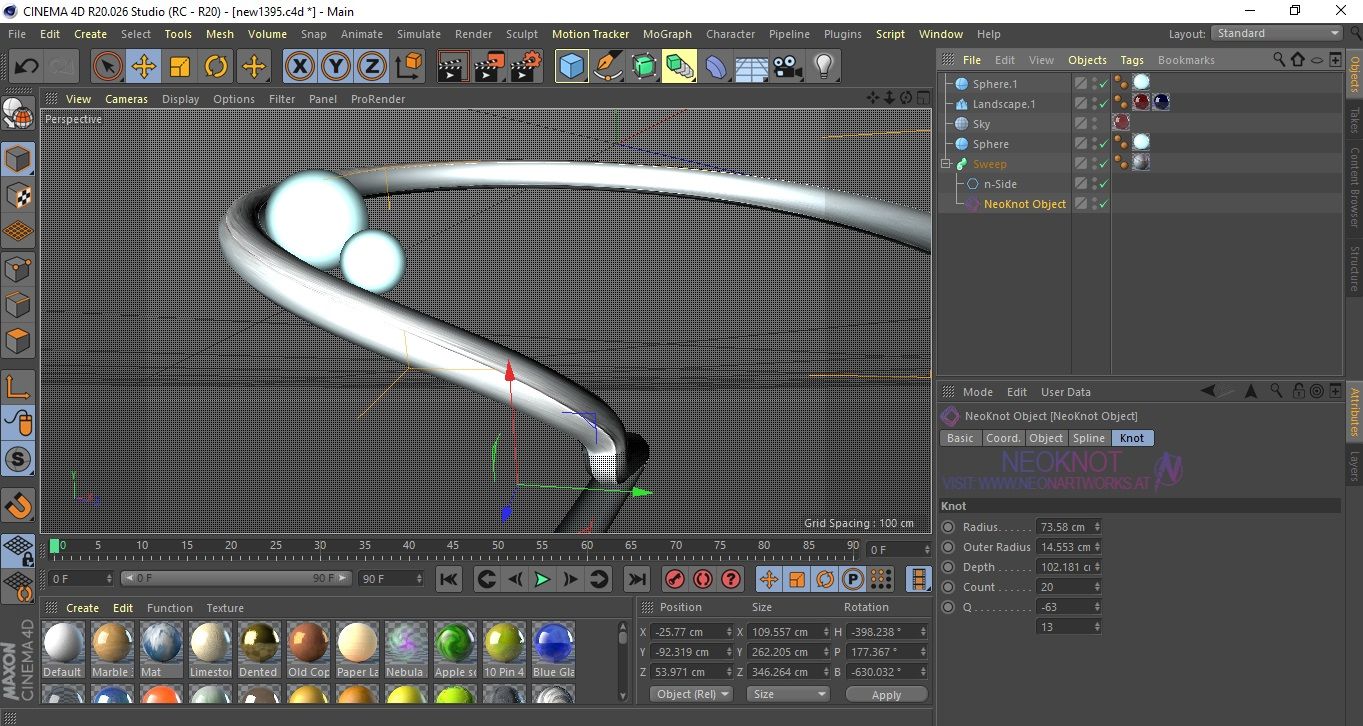
Task: Add a Camera object
Action: pos(787,67)
